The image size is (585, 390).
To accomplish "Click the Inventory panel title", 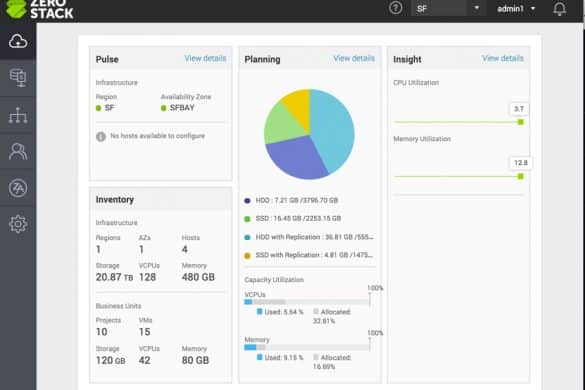I will coord(115,200).
